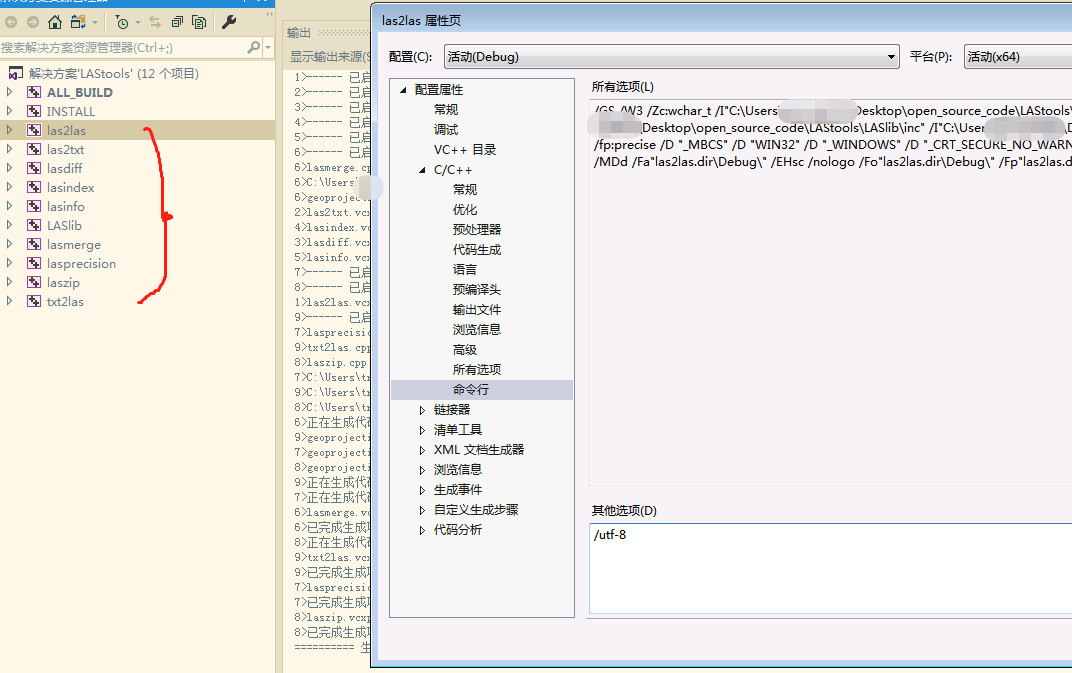The width and height of the screenshot is (1072, 673).
Task: Click the Collapse All icon in Solution Explorer
Action: pyautogui.click(x=177, y=23)
